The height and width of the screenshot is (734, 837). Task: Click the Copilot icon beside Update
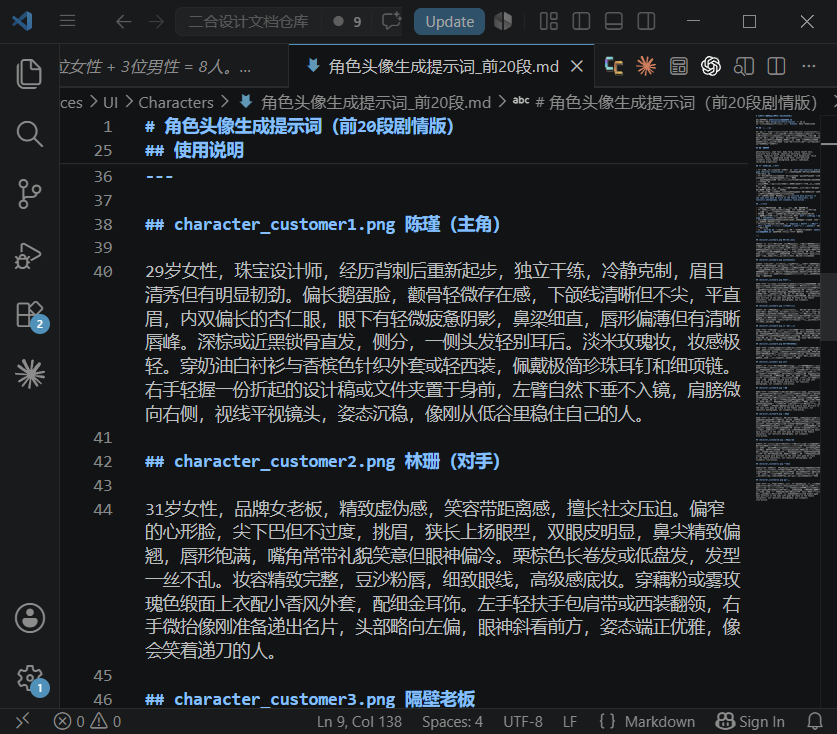tap(503, 21)
